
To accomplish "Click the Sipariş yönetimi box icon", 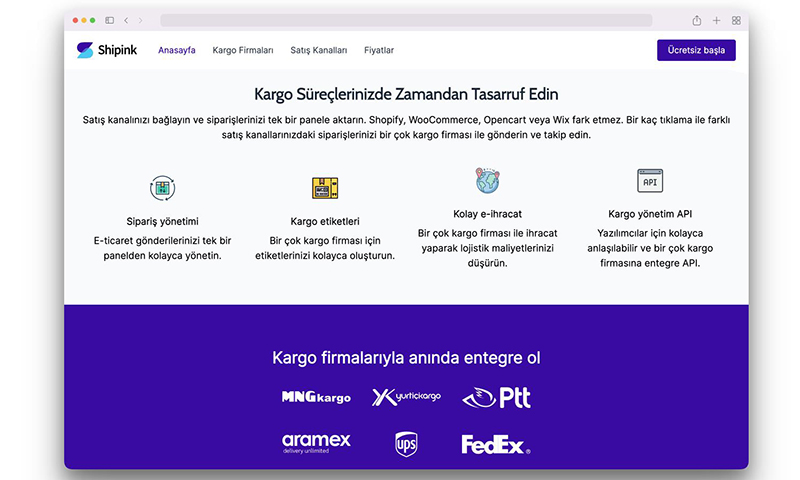I will [162, 188].
